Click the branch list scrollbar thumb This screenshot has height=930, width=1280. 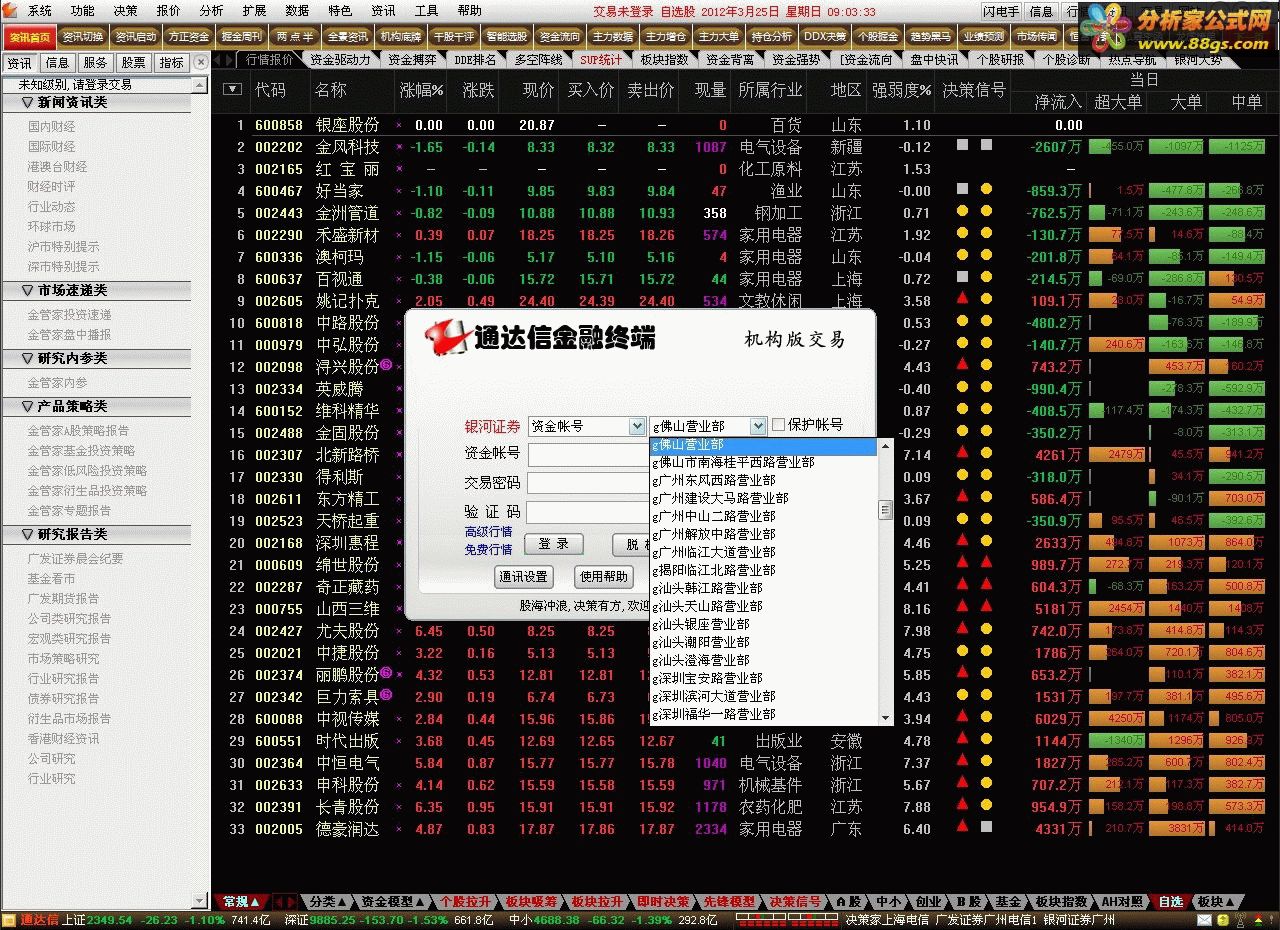[885, 511]
